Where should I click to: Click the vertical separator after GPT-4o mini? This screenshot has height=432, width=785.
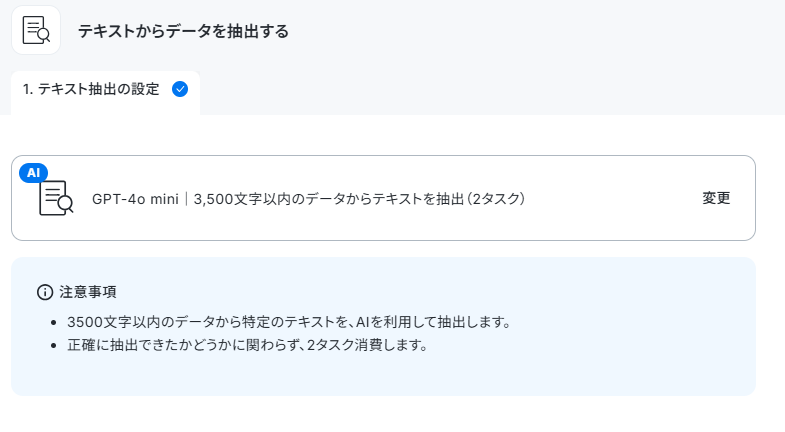coord(186,199)
